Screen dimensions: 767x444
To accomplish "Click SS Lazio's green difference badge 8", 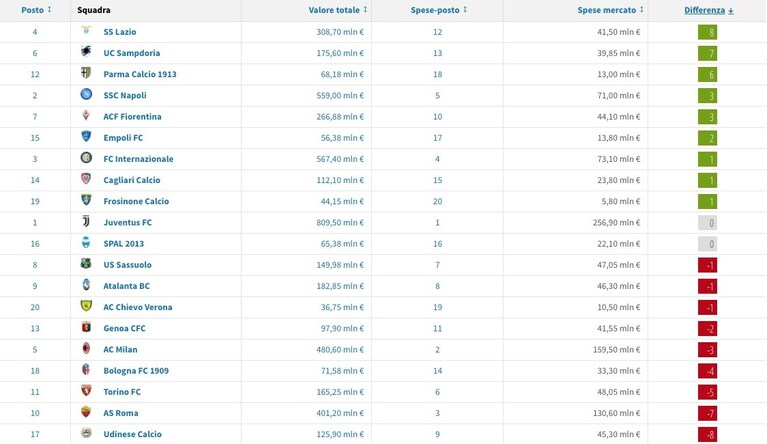I will point(707,32).
